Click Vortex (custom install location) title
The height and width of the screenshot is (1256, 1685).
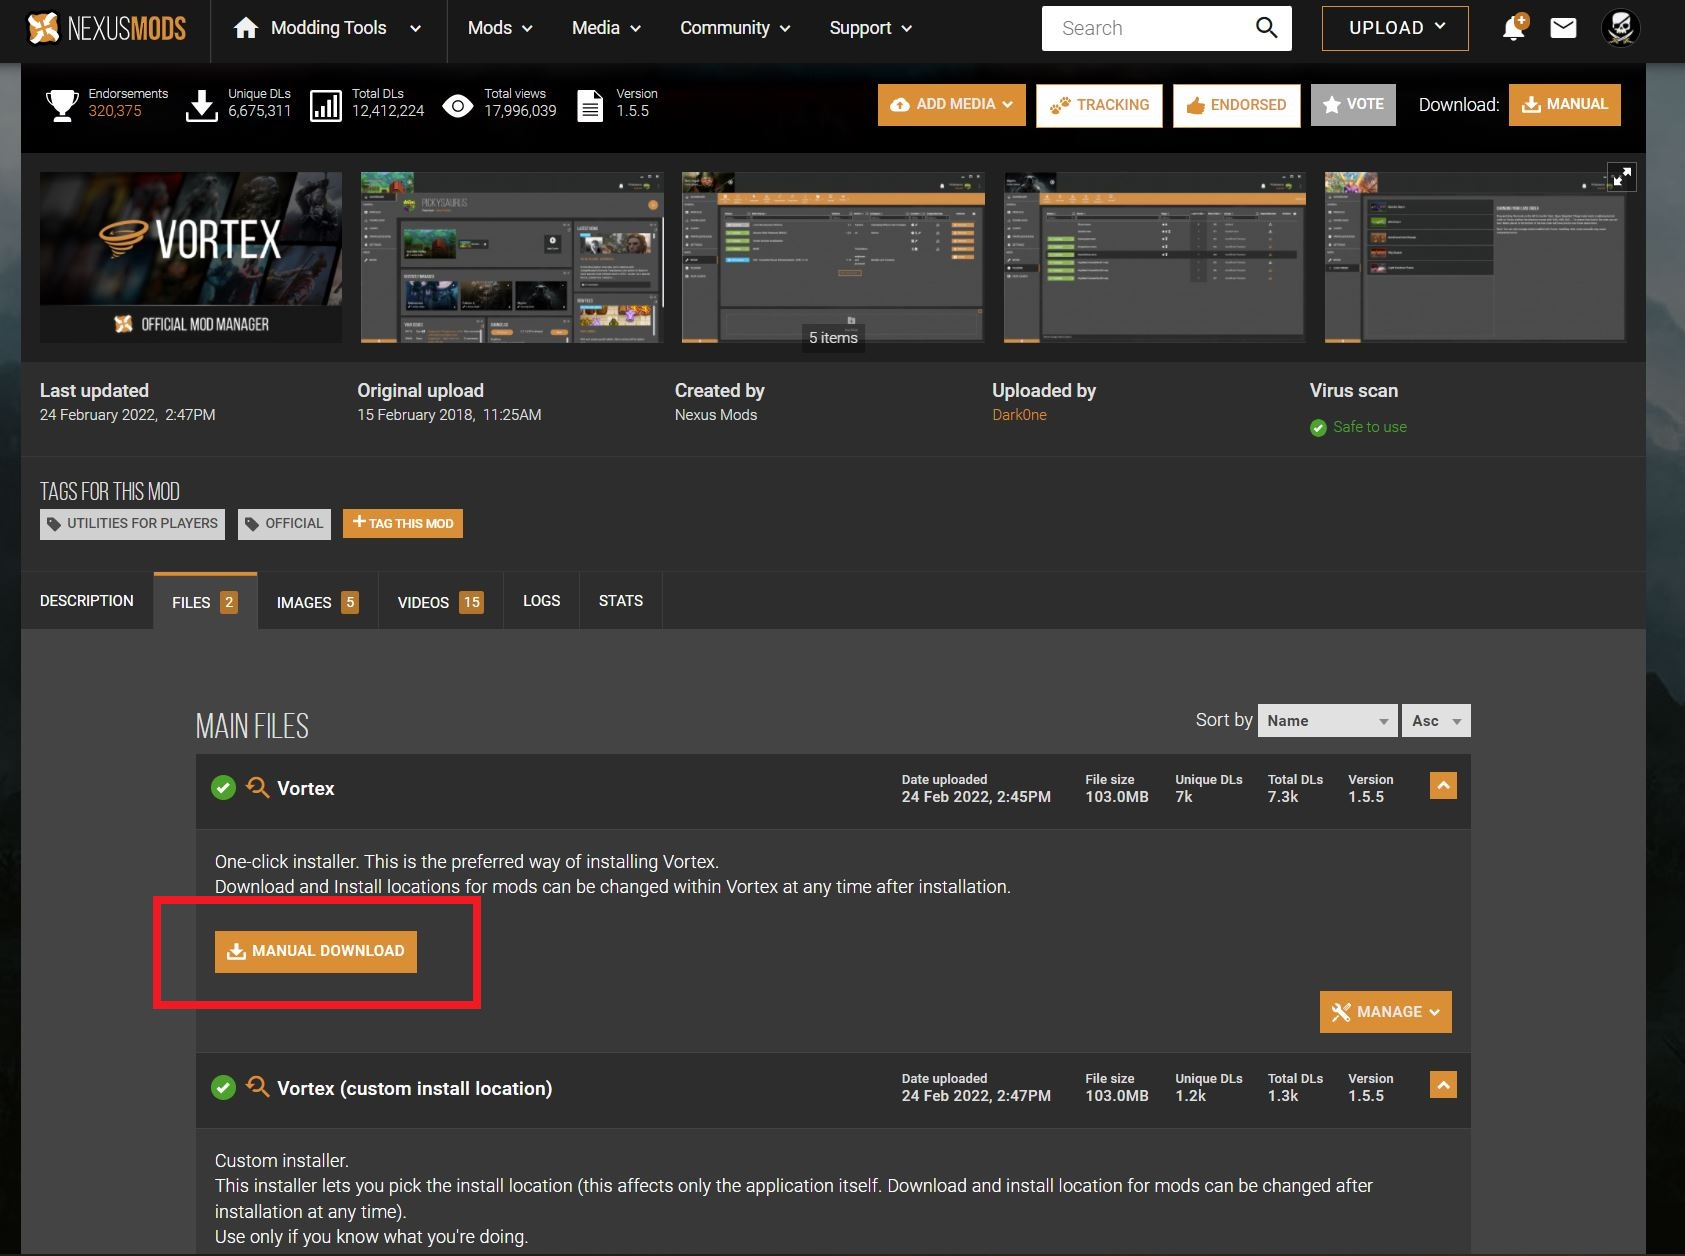pyautogui.click(x=414, y=1088)
